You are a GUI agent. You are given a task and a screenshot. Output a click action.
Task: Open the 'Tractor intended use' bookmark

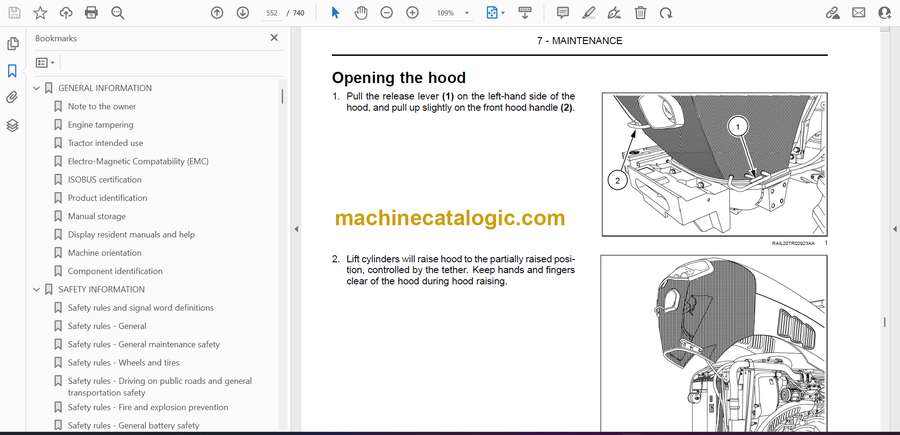tap(105, 143)
